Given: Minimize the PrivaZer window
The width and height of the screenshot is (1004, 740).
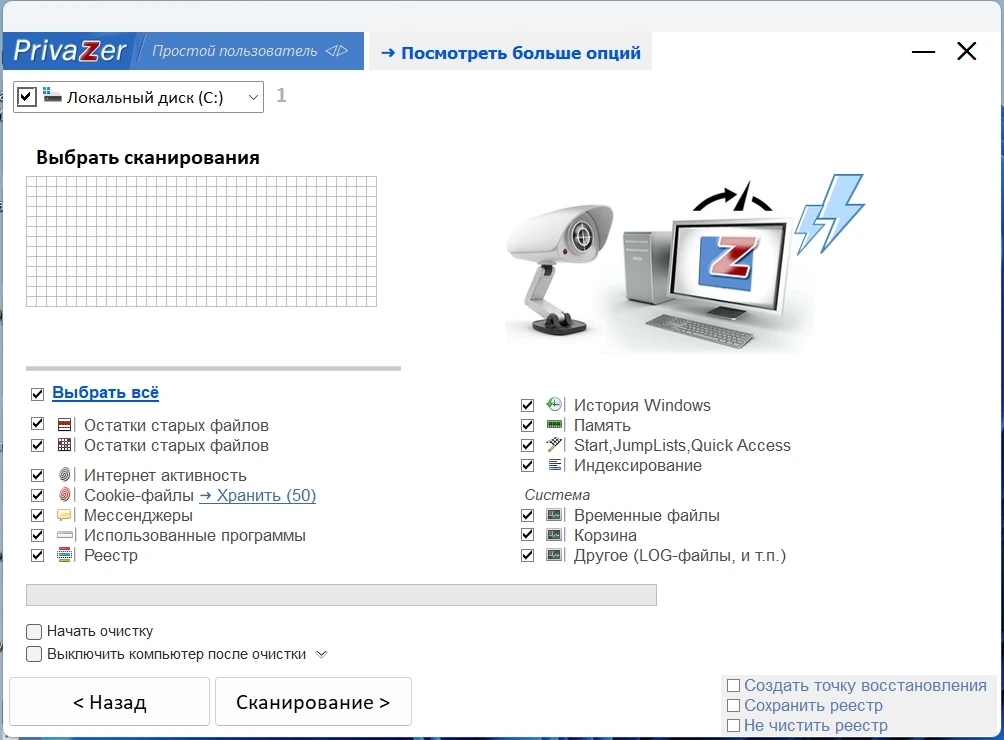Looking at the screenshot, I should [923, 51].
